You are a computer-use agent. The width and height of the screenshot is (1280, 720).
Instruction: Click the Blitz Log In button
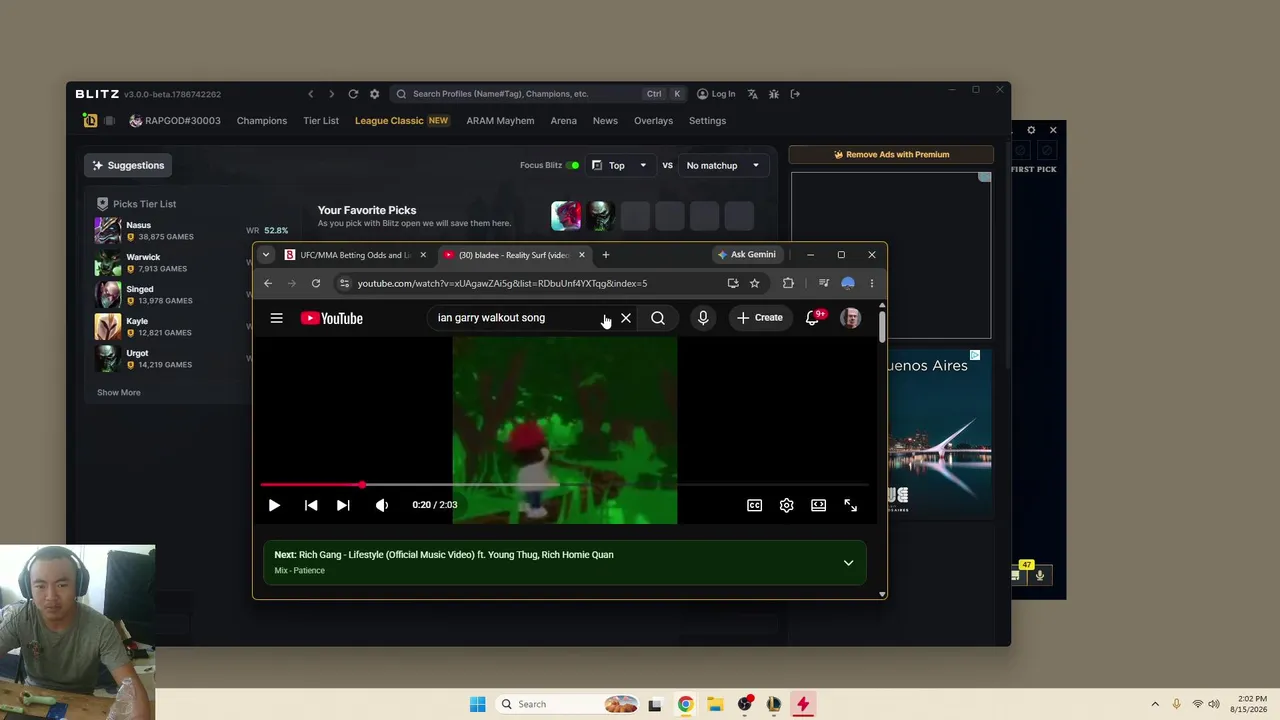[x=716, y=94]
